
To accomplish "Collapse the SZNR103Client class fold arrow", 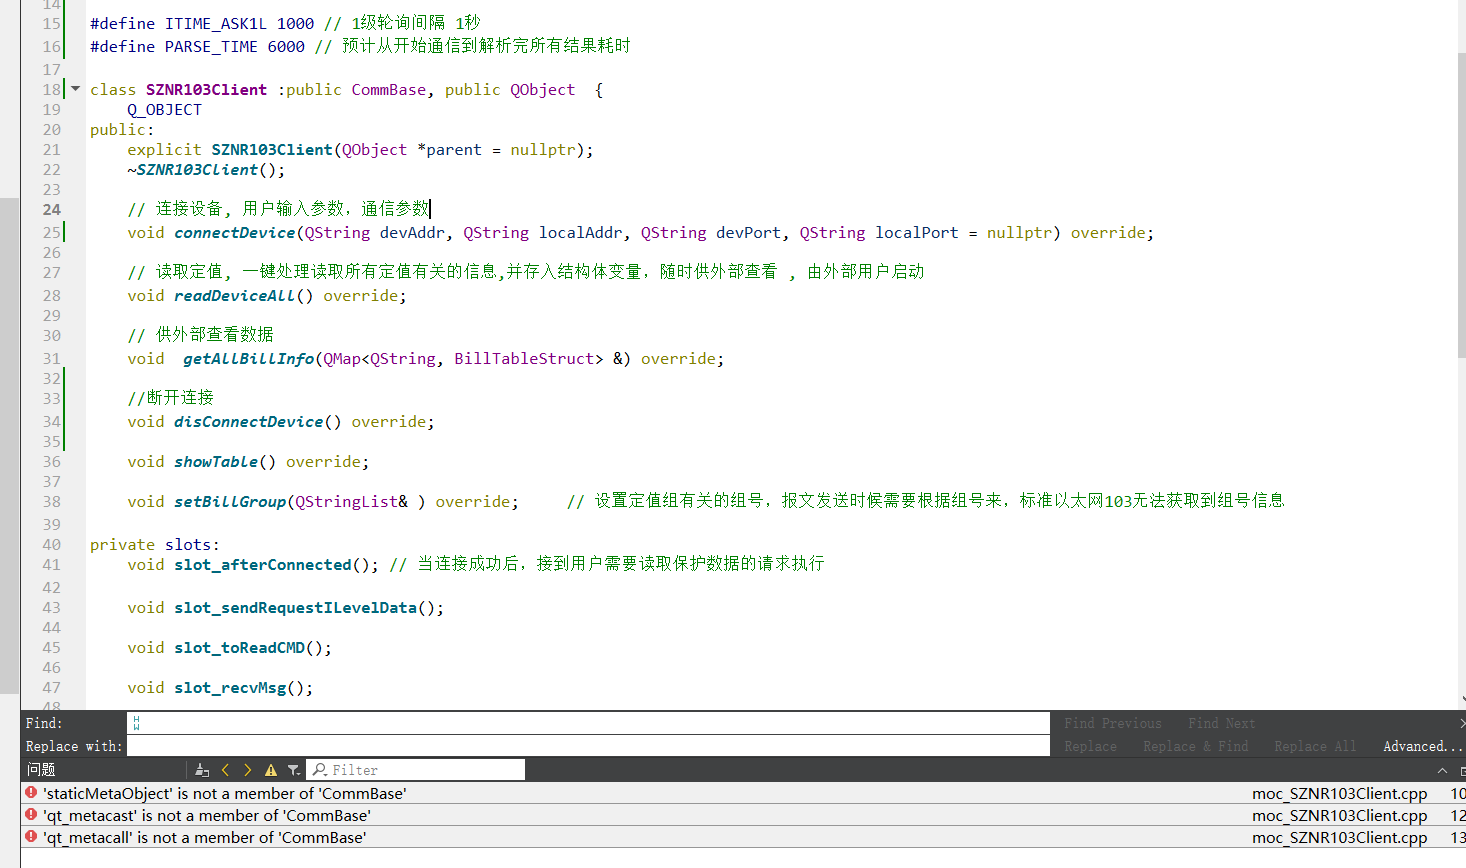I will [x=75, y=89].
